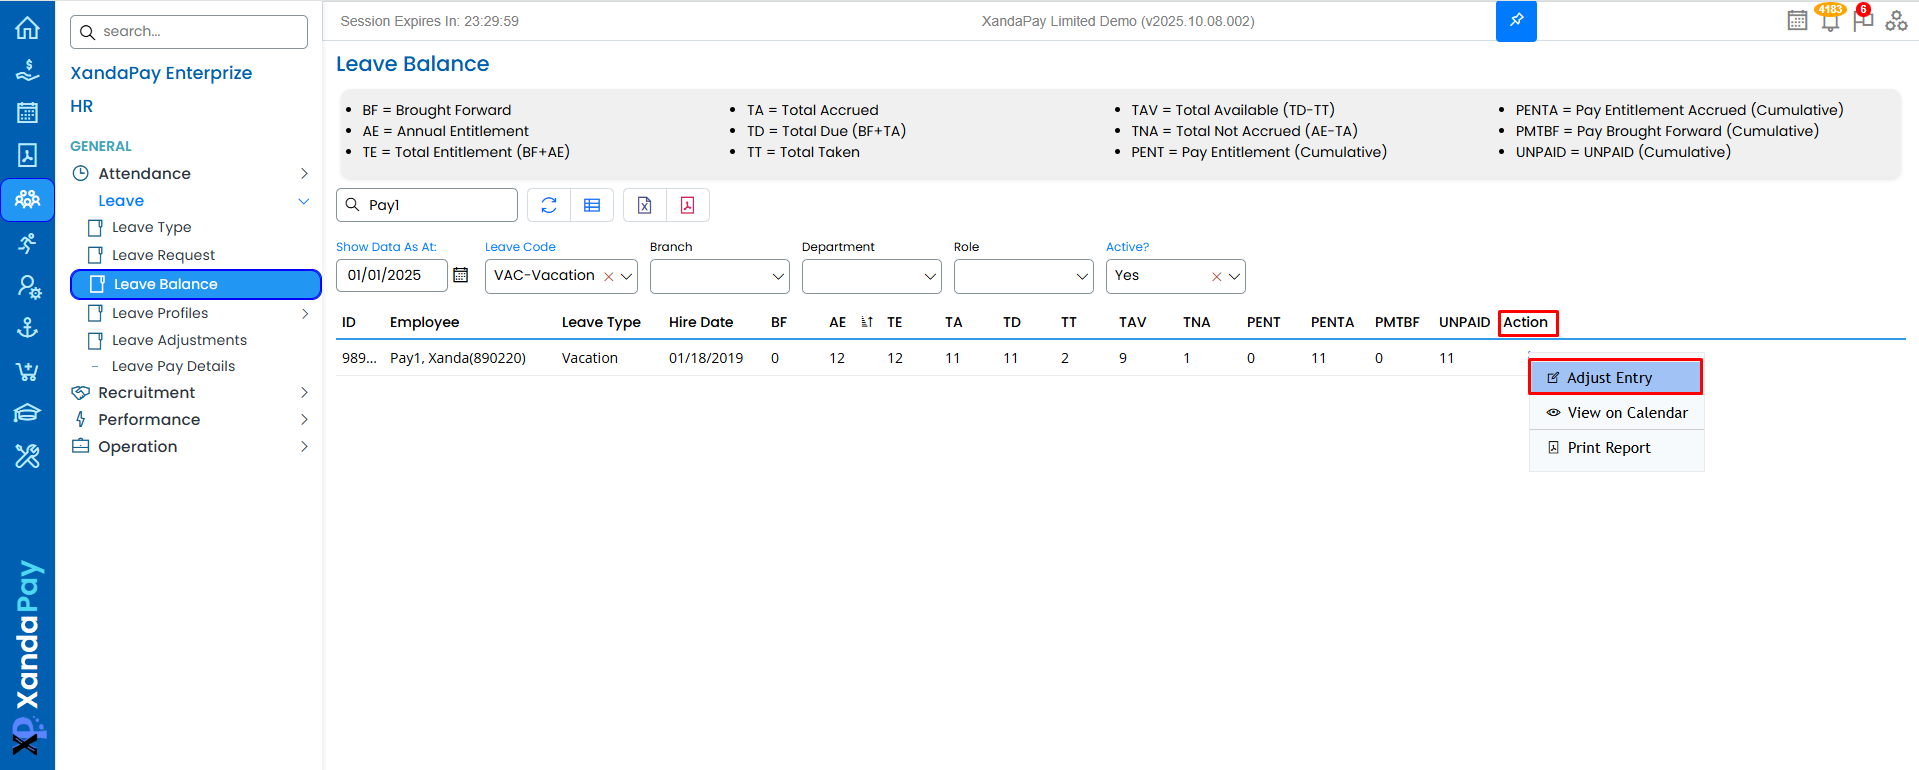Open the running person sidebar icon
This screenshot has height=770, width=1919.
pyautogui.click(x=27, y=243)
